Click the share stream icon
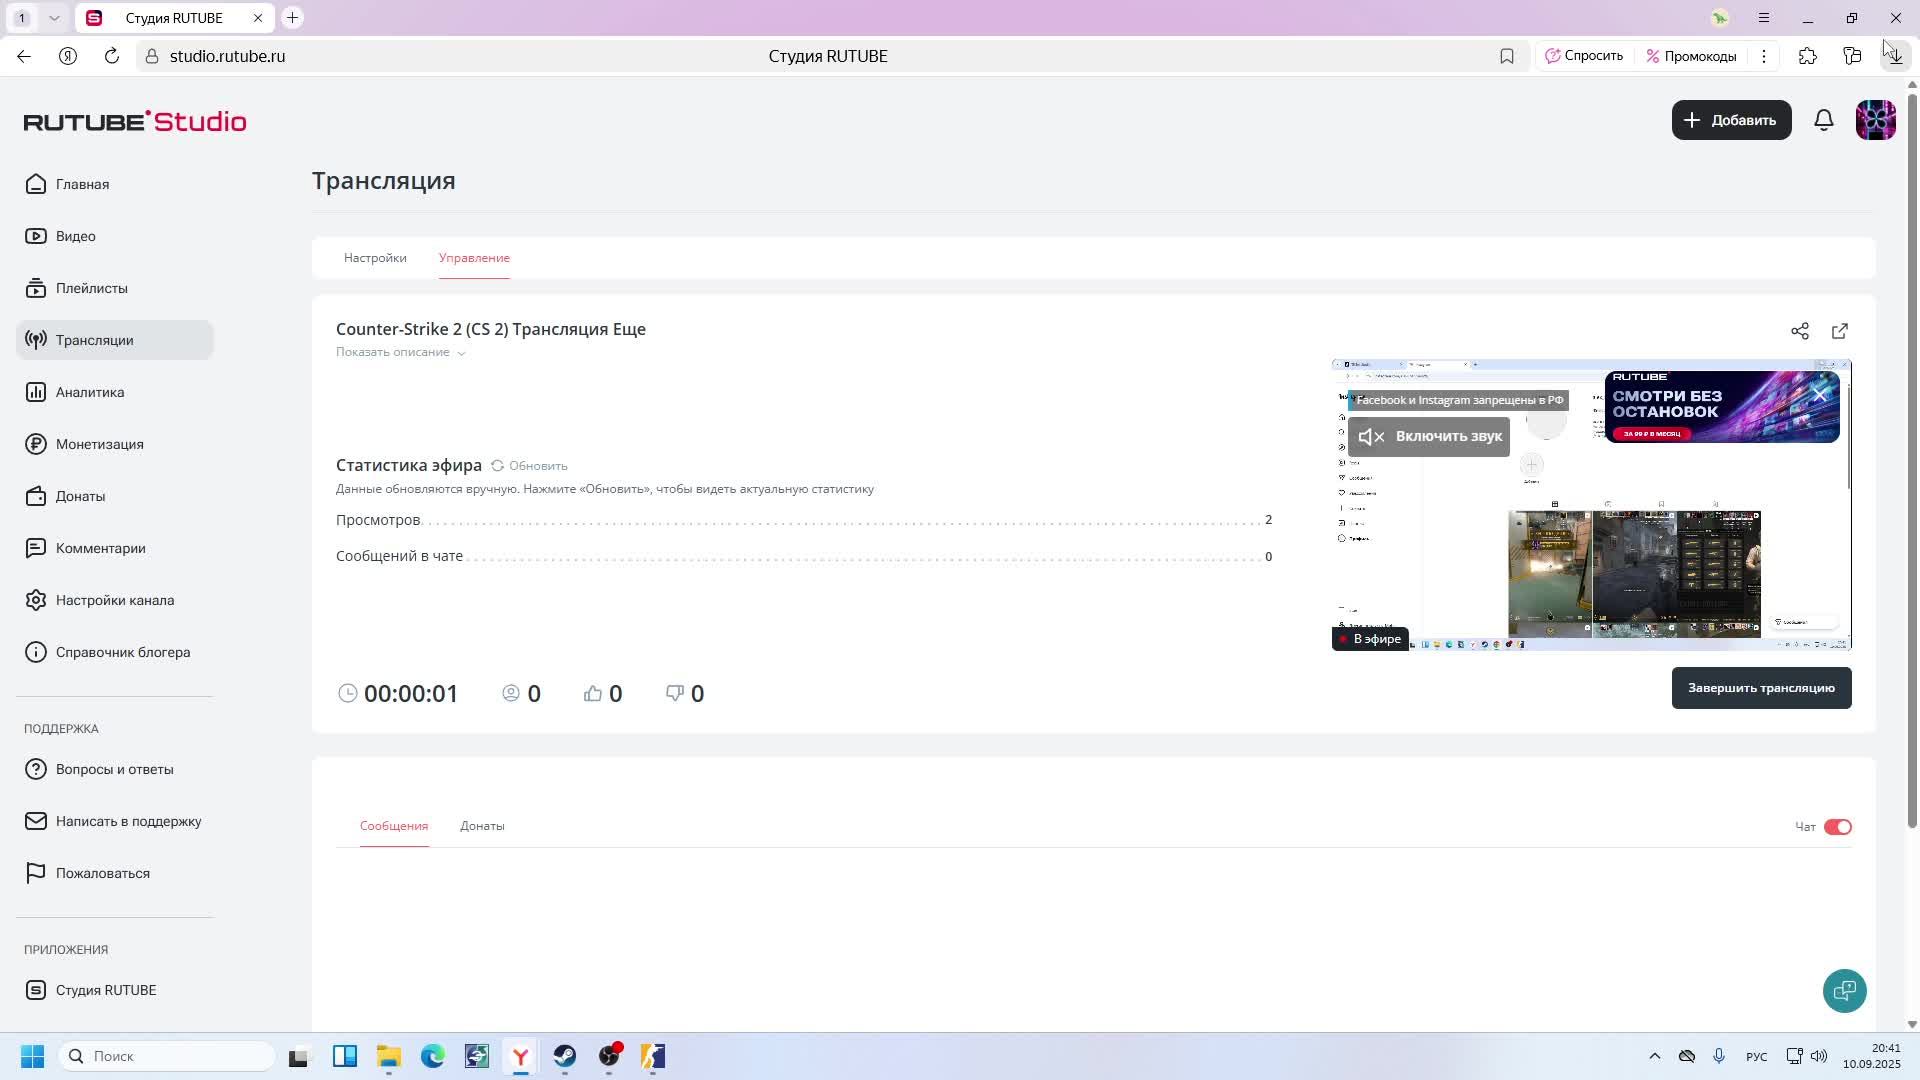The height and width of the screenshot is (1080, 1920). coord(1800,331)
